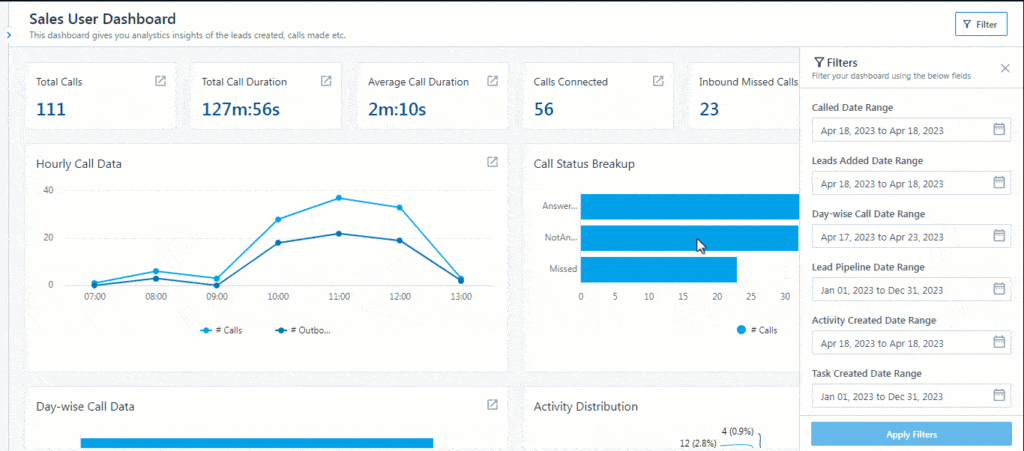Apply Filters to the dashboard
Screen dimensions: 1024x451
click(911, 434)
